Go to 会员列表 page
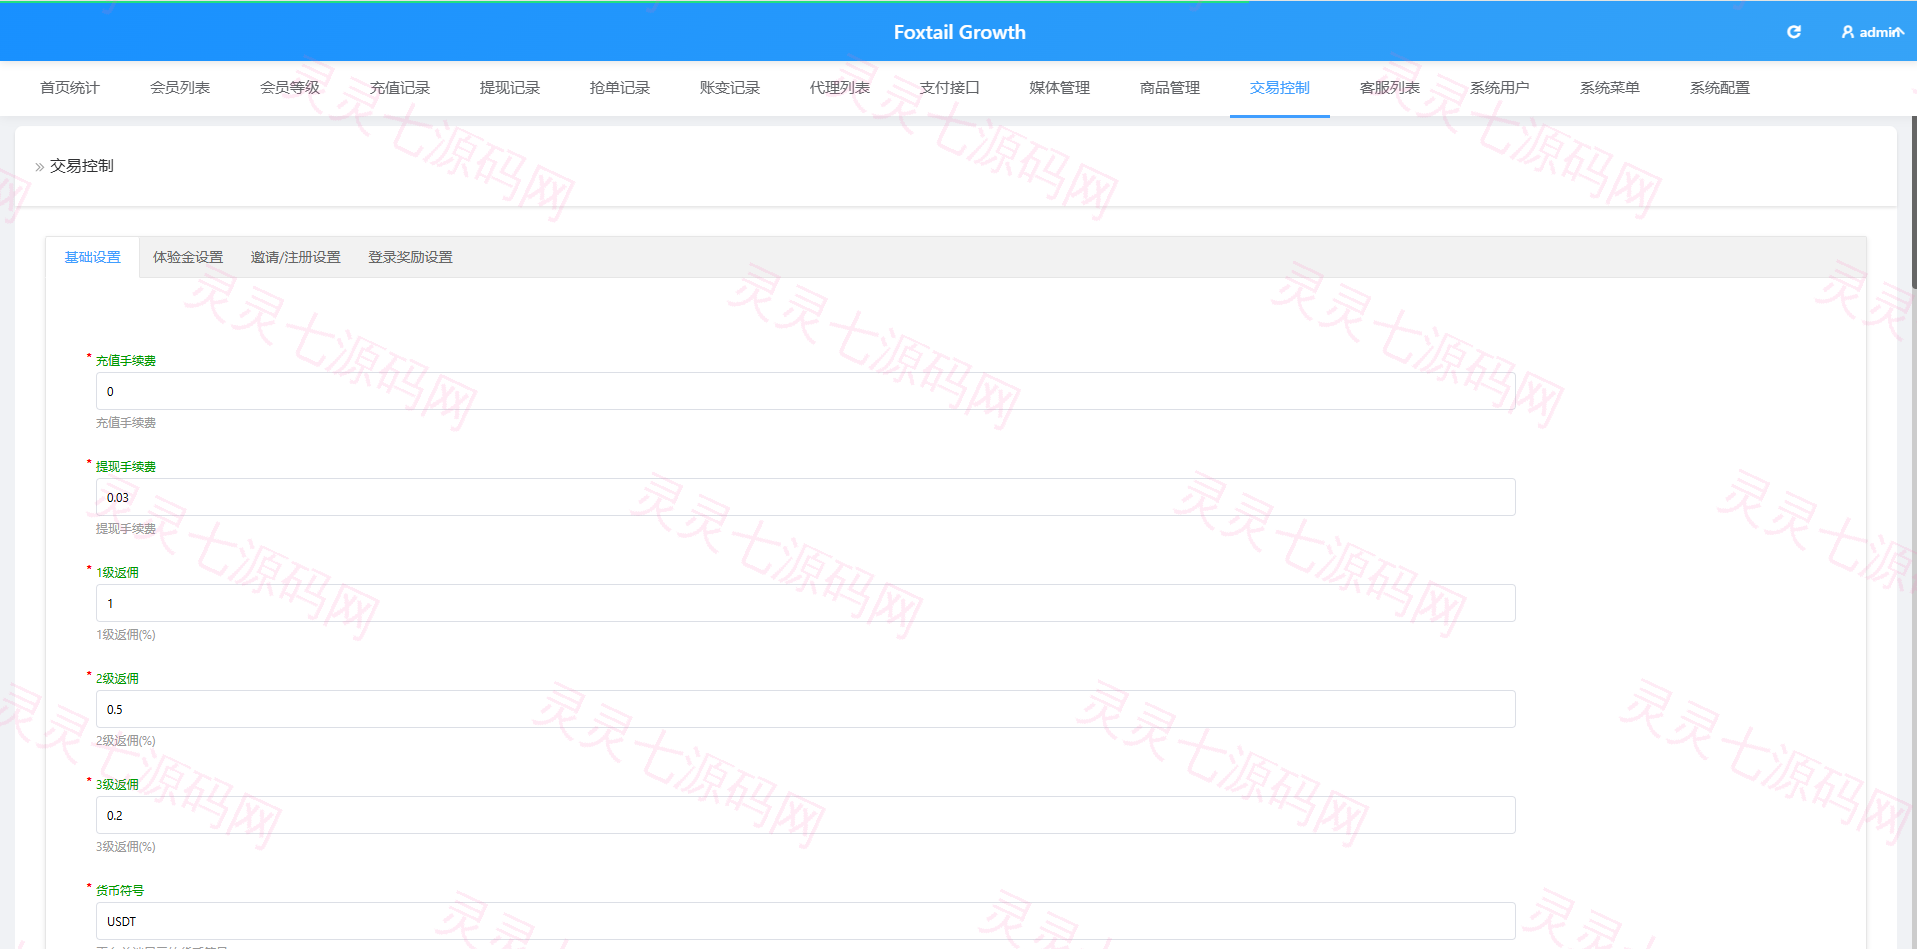This screenshot has height=949, width=1917. (x=180, y=88)
